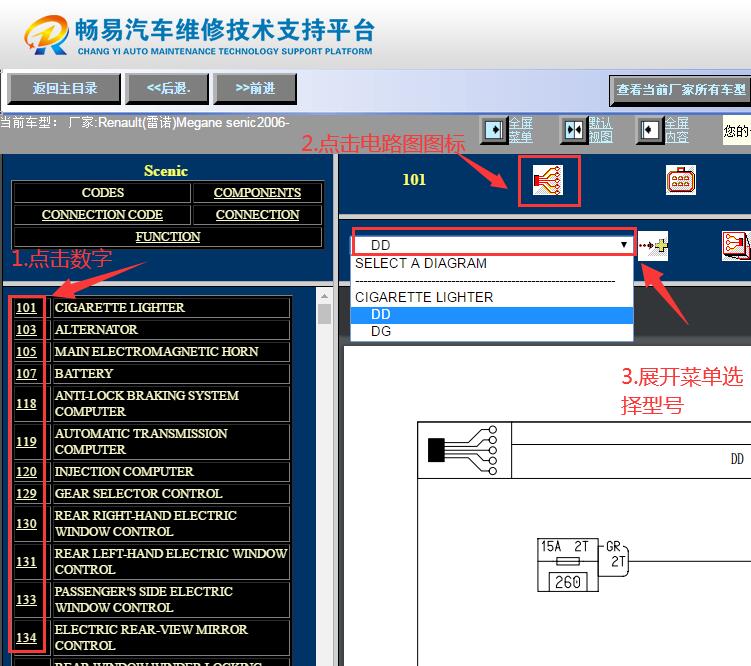This screenshot has height=666, width=751.
Task: Click ELECTRIC REAR-VIEW MIRROR CONTROL text
Action: point(151,637)
